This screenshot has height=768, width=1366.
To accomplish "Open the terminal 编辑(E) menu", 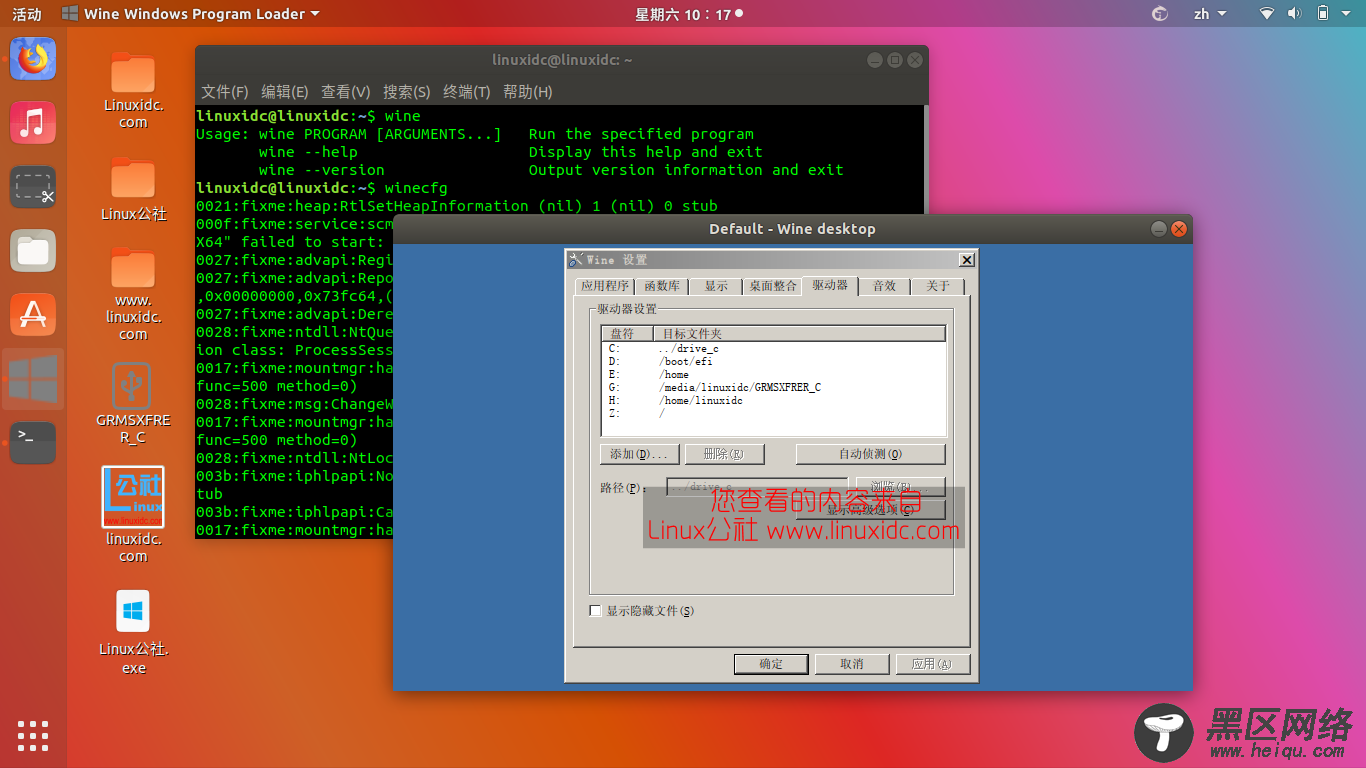I will click(x=285, y=91).
